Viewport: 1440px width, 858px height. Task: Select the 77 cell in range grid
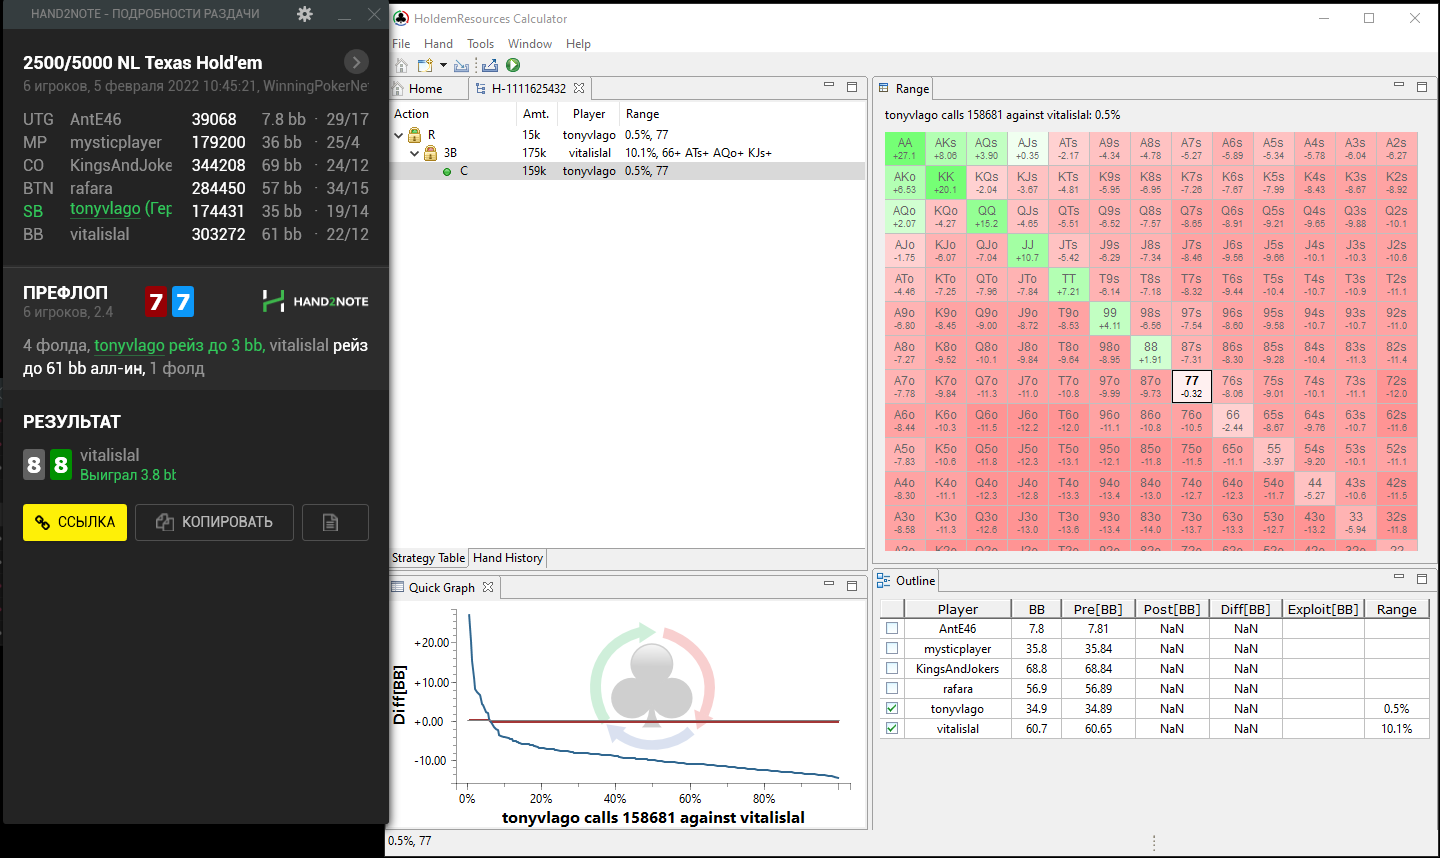(x=1192, y=387)
